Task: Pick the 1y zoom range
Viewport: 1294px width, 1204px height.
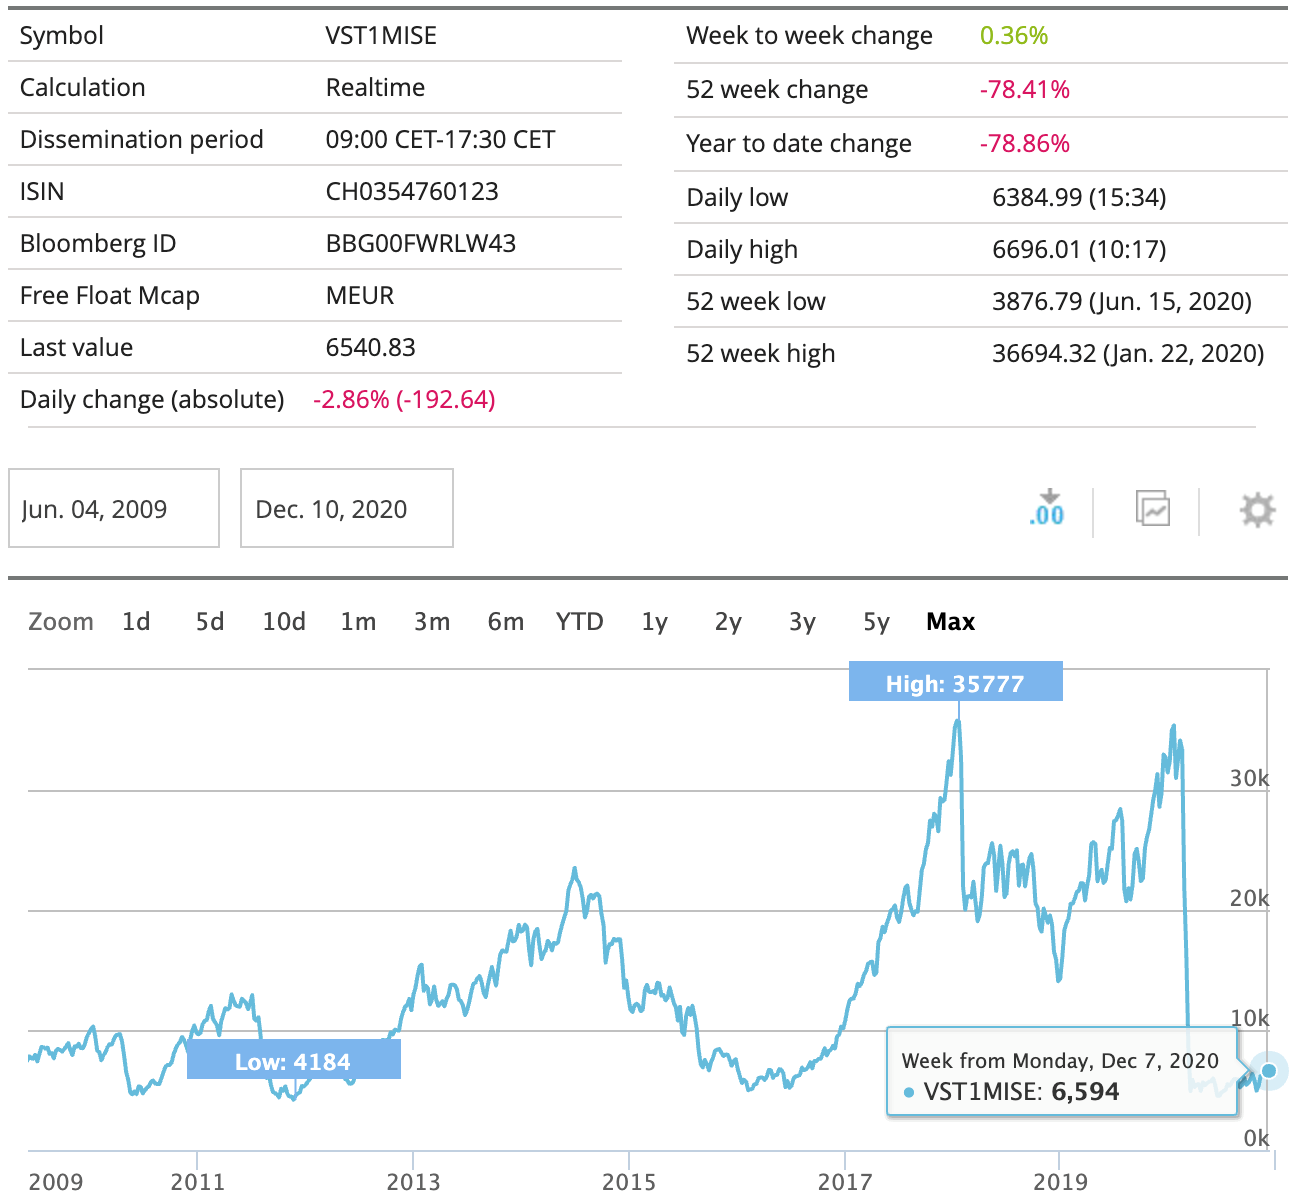Action: coord(655,622)
